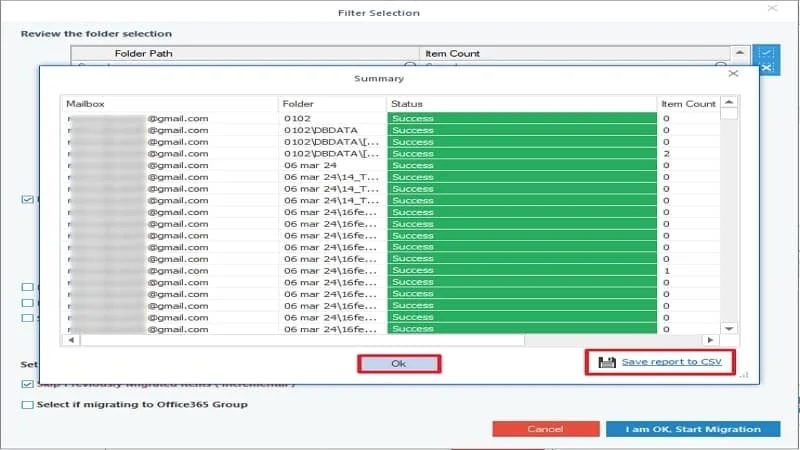Image resolution: width=800 pixels, height=450 pixels.
Task: Click Folder Path header in Filter Selection
Action: (245, 54)
